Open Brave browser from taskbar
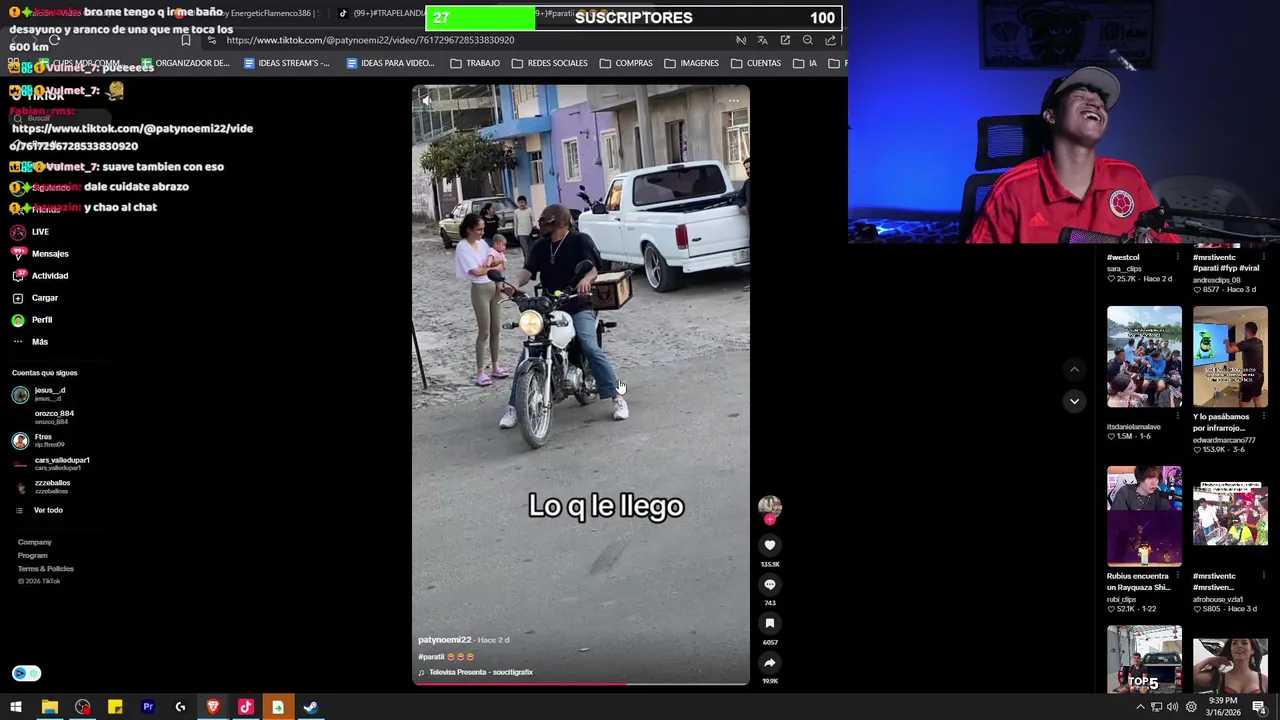This screenshot has width=1280, height=720. [213, 707]
